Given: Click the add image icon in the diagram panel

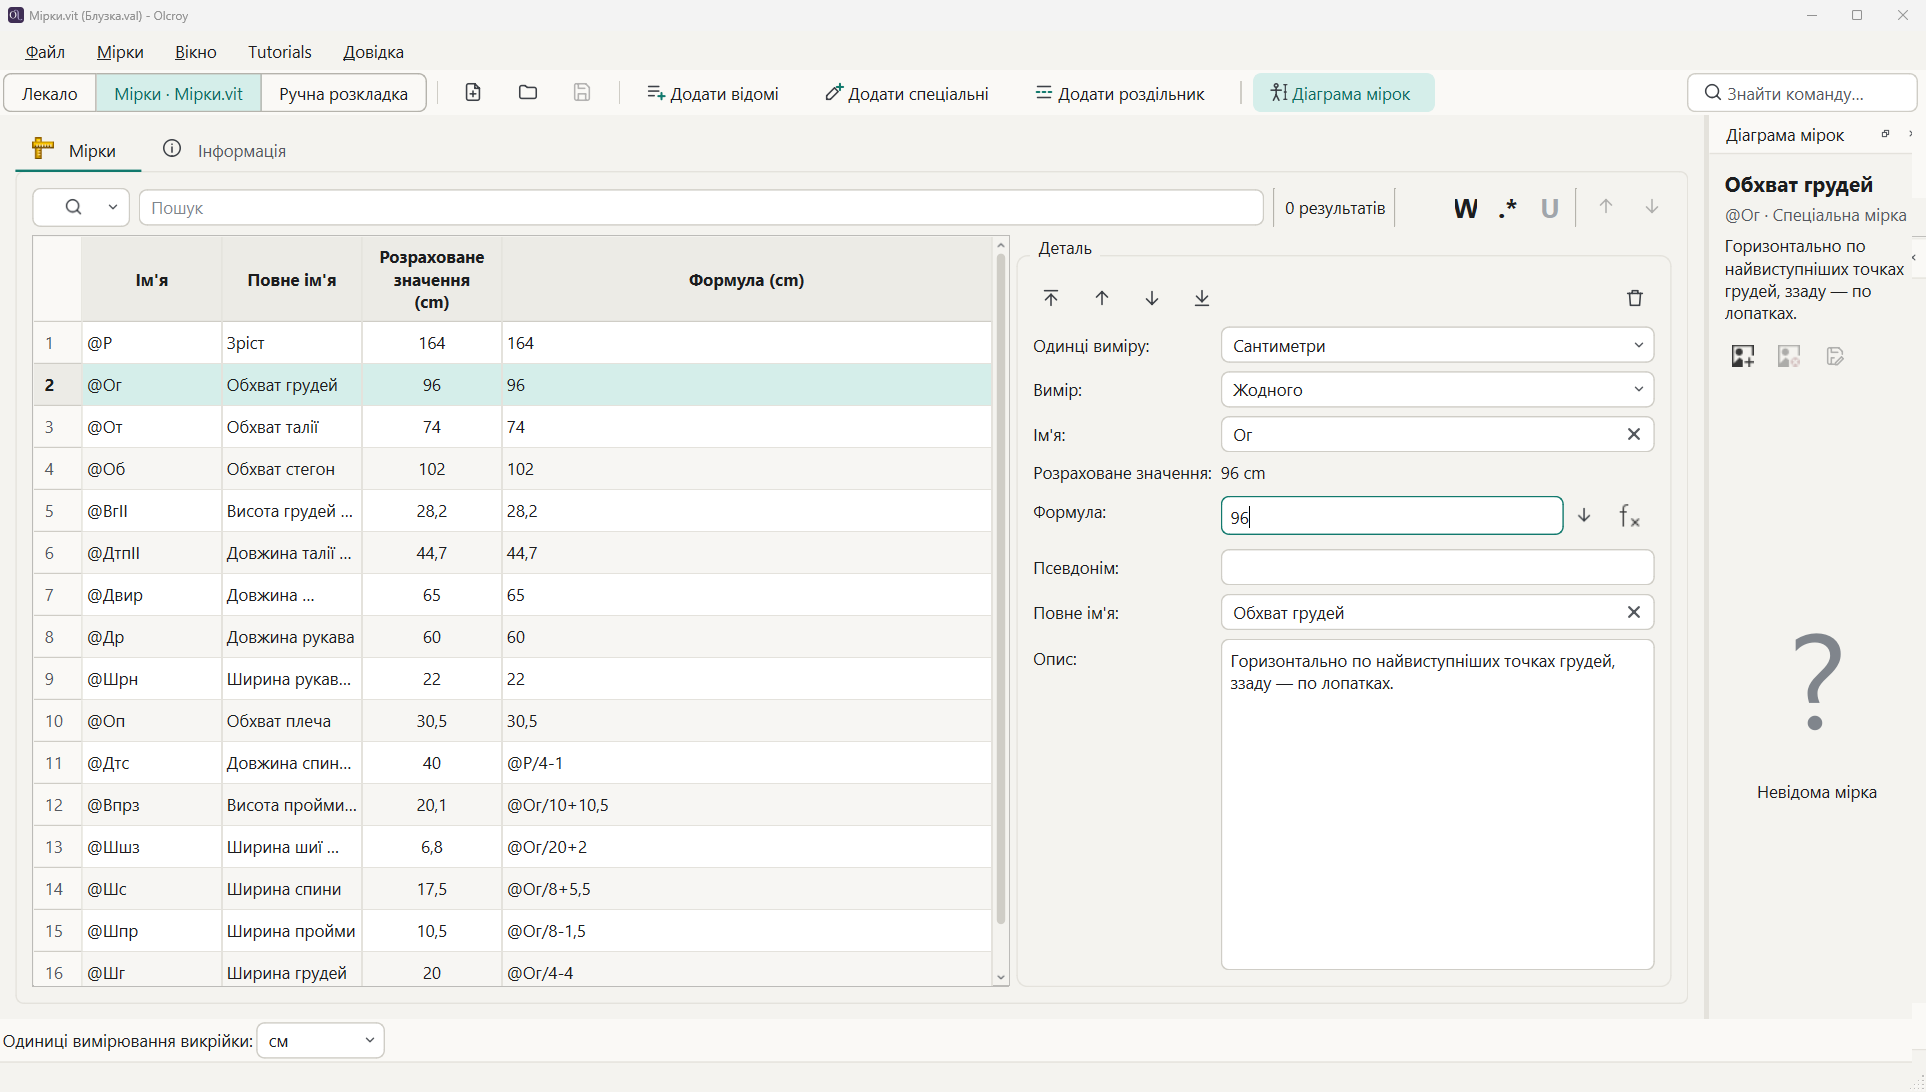Looking at the screenshot, I should (1743, 356).
